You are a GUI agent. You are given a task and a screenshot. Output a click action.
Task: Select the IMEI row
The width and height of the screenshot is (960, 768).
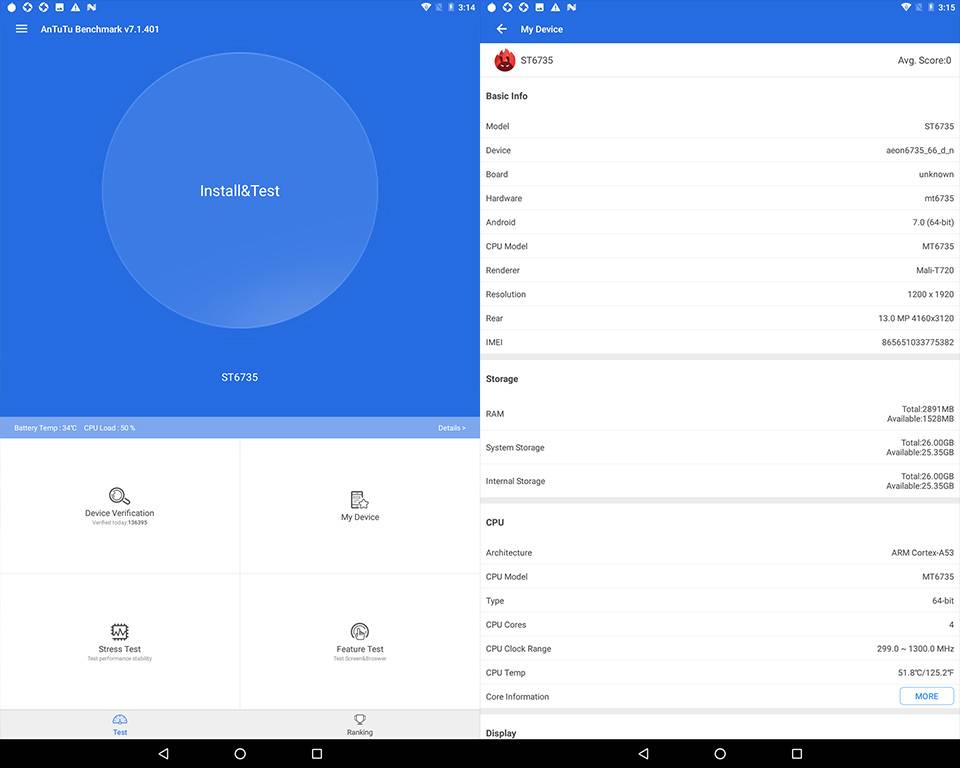coord(720,342)
